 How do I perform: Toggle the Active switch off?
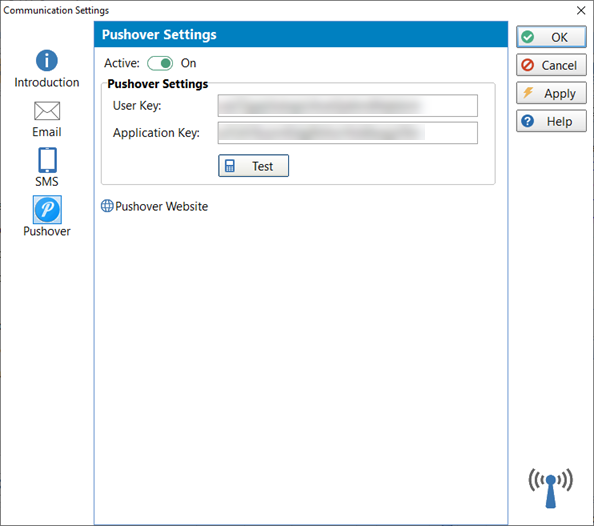click(160, 63)
